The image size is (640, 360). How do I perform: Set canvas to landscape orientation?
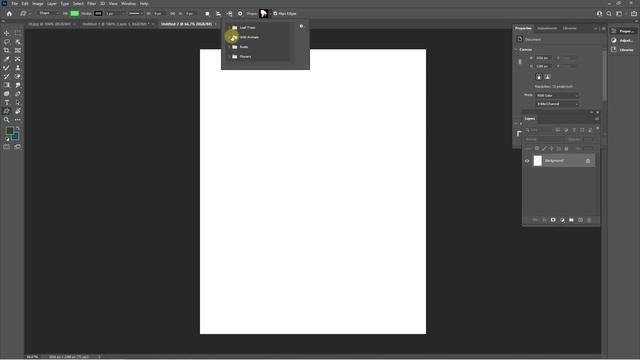[x=548, y=77]
